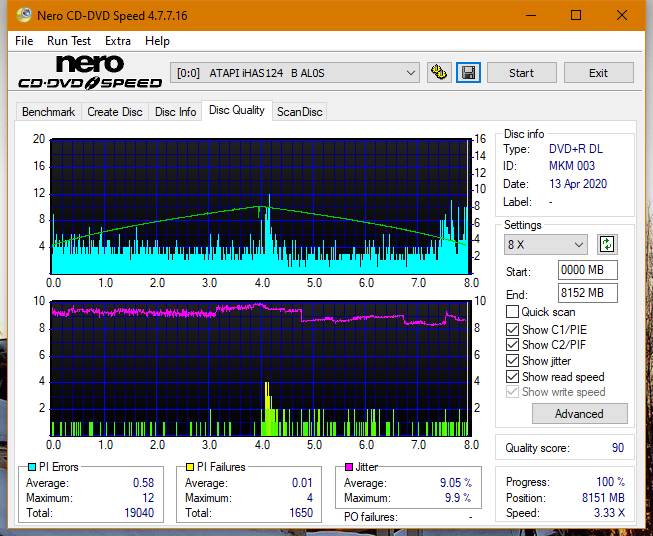Image resolution: width=653 pixels, height=536 pixels.
Task: Click the cyan PI Errors legend swatch
Action: point(31,467)
